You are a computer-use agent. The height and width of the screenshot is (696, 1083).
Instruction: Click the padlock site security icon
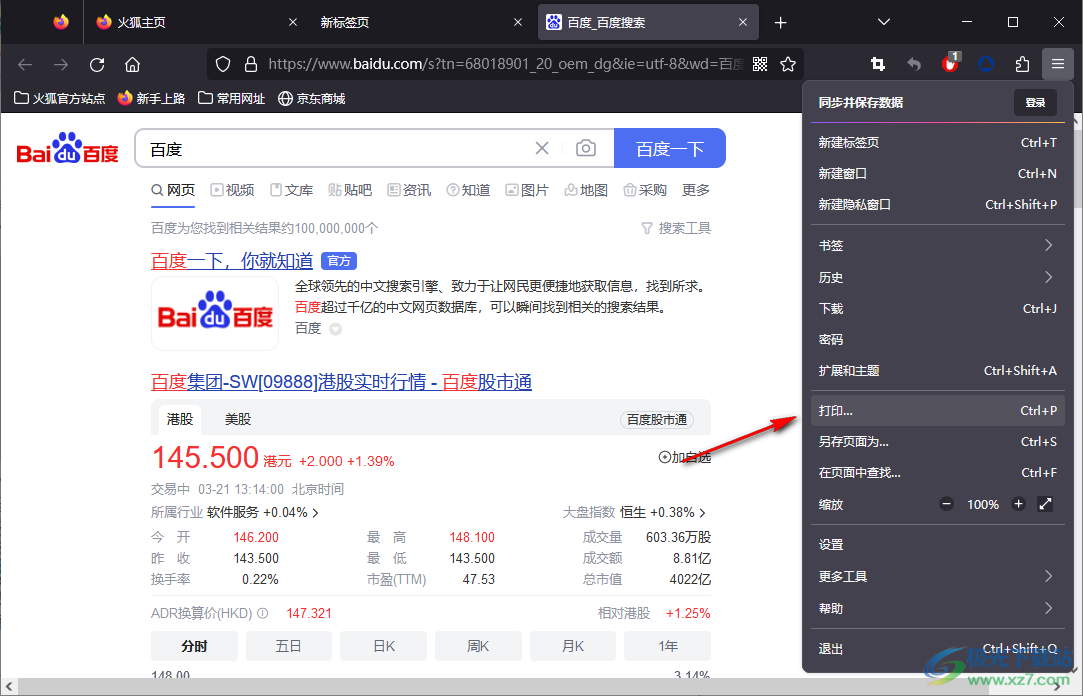251,64
